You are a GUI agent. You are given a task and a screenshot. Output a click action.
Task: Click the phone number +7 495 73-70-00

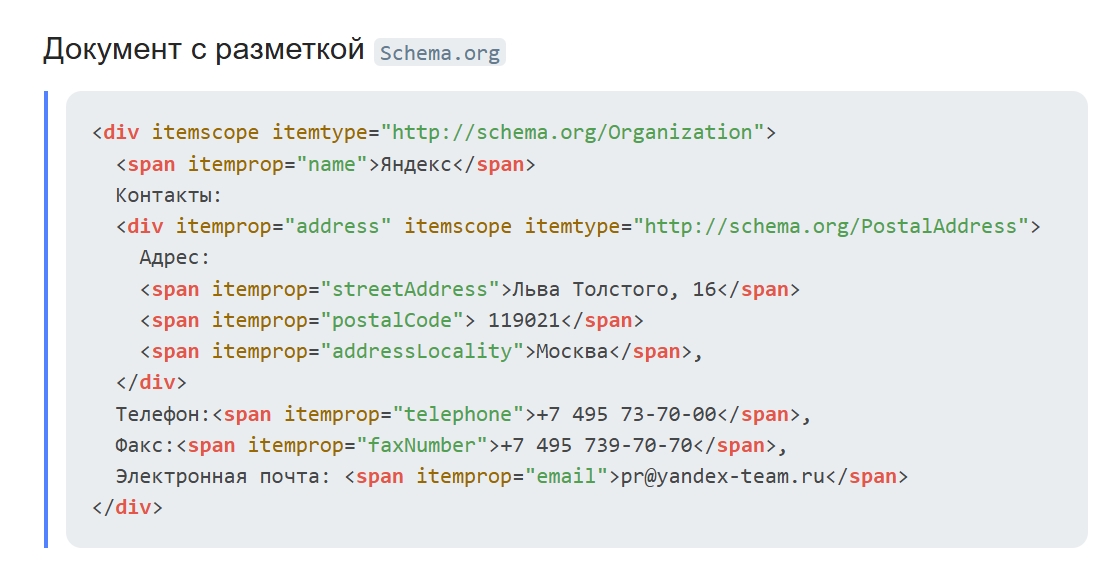(626, 414)
